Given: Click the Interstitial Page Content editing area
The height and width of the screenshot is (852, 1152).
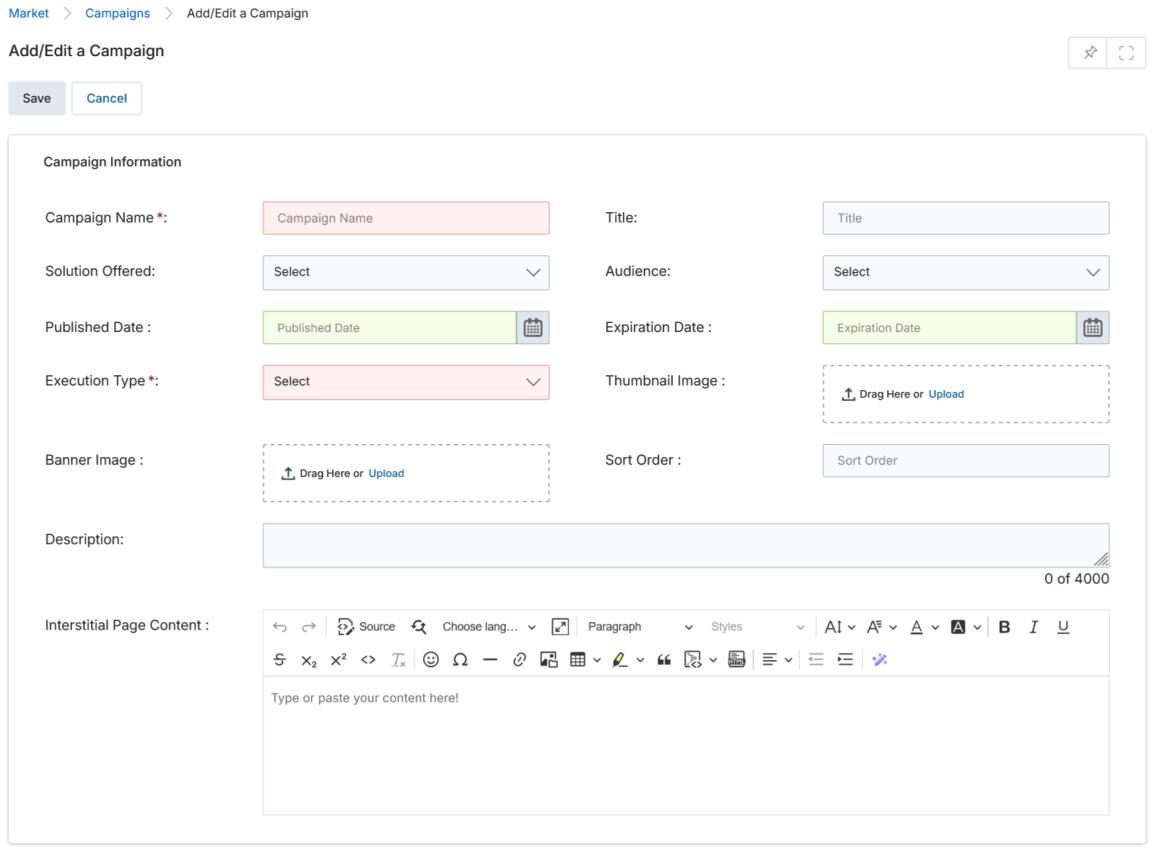Looking at the screenshot, I should click(685, 745).
